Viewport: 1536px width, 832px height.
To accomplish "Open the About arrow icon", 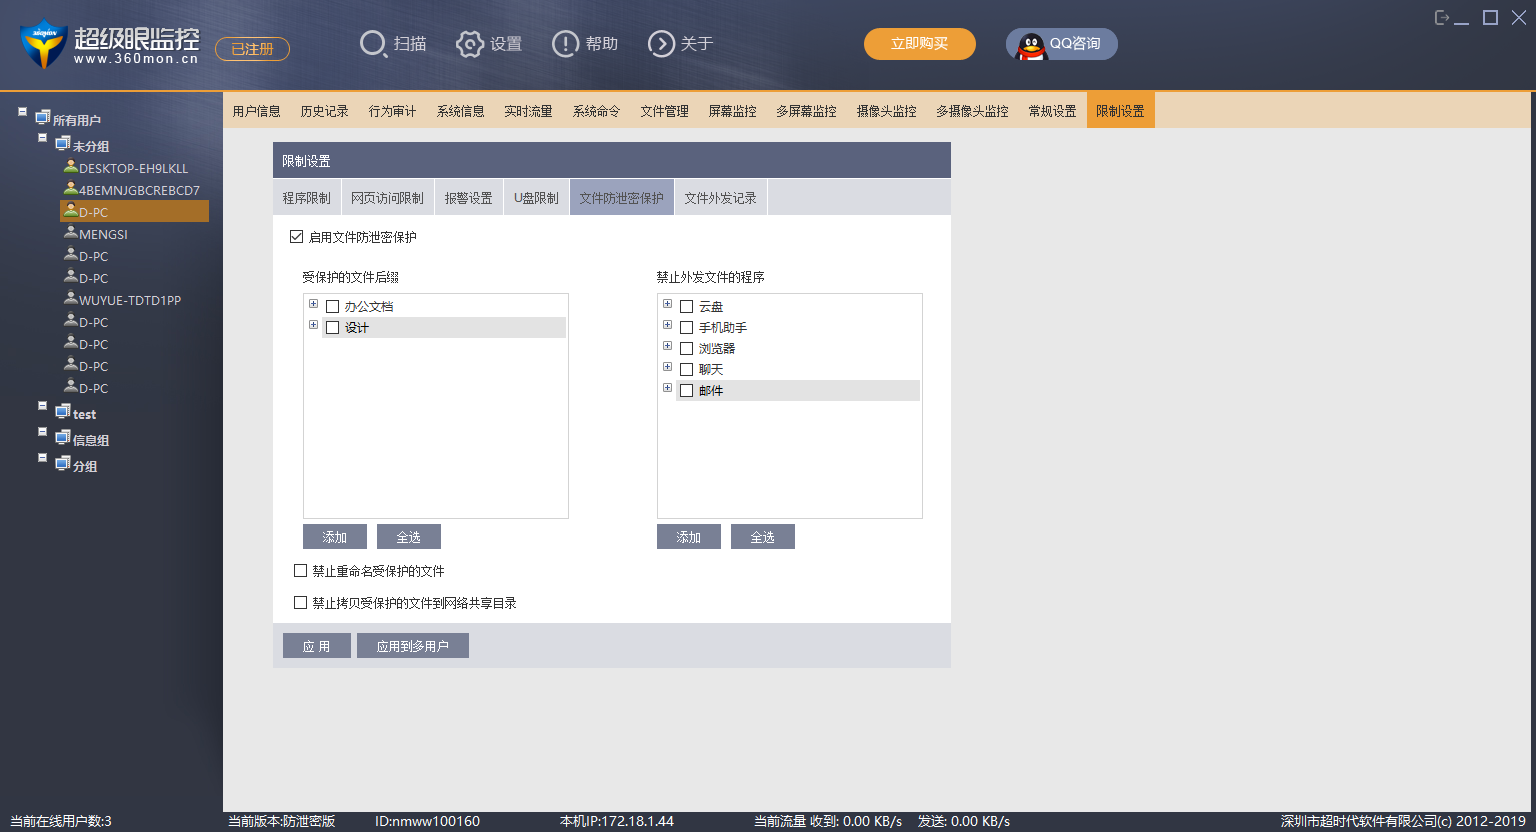I will click(661, 44).
